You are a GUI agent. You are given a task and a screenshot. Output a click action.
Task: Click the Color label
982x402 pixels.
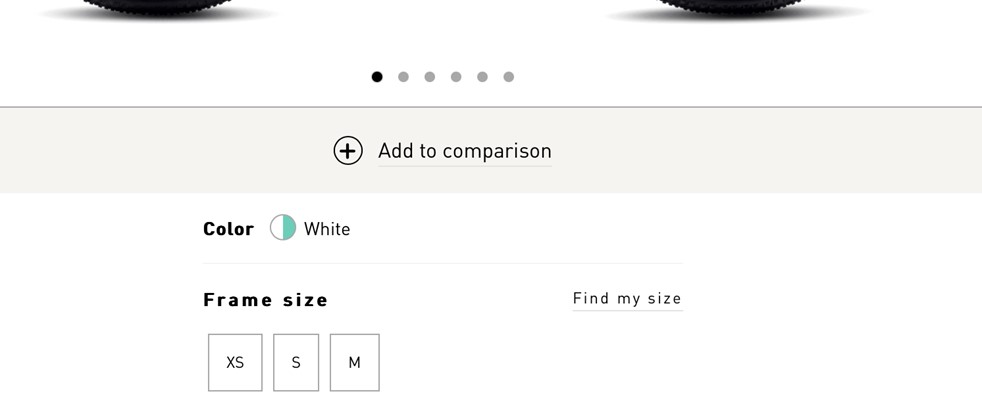[x=229, y=229]
